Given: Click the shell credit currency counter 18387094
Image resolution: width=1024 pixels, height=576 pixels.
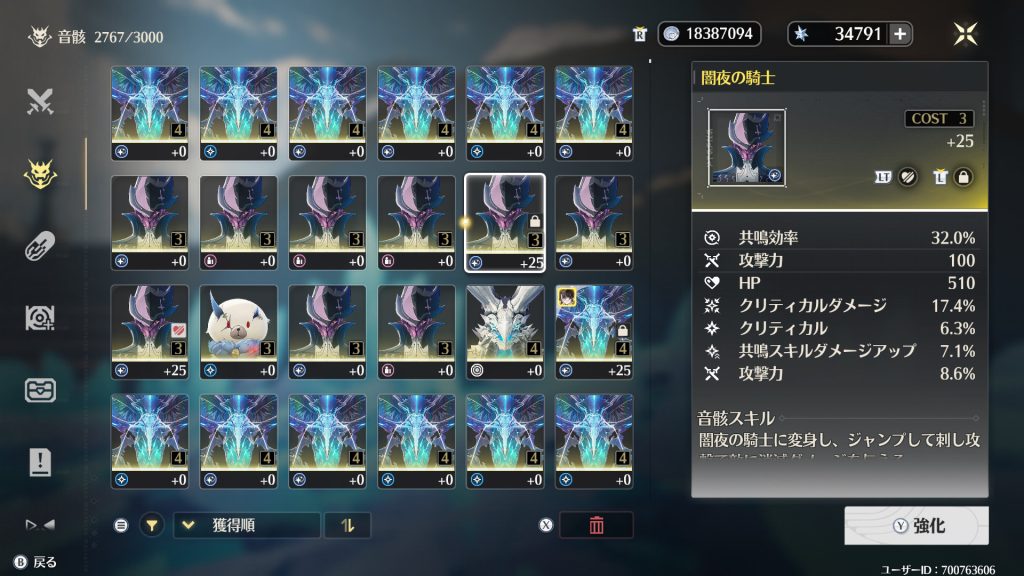Looking at the screenshot, I should pyautogui.click(x=709, y=34).
